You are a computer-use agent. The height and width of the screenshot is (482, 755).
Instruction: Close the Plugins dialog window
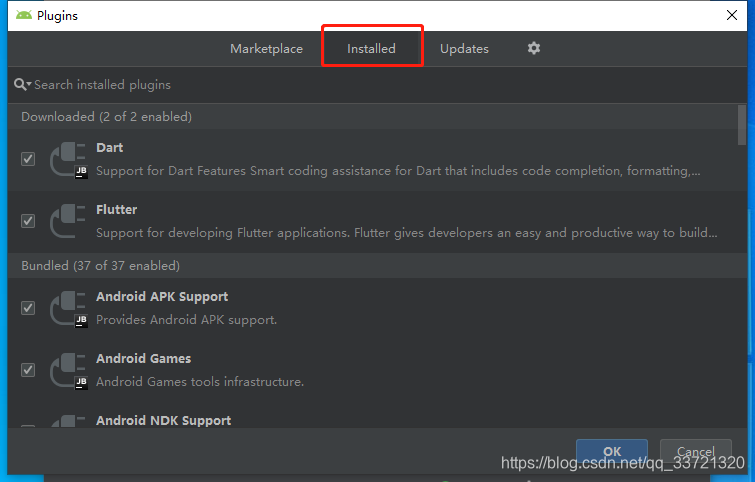732,15
